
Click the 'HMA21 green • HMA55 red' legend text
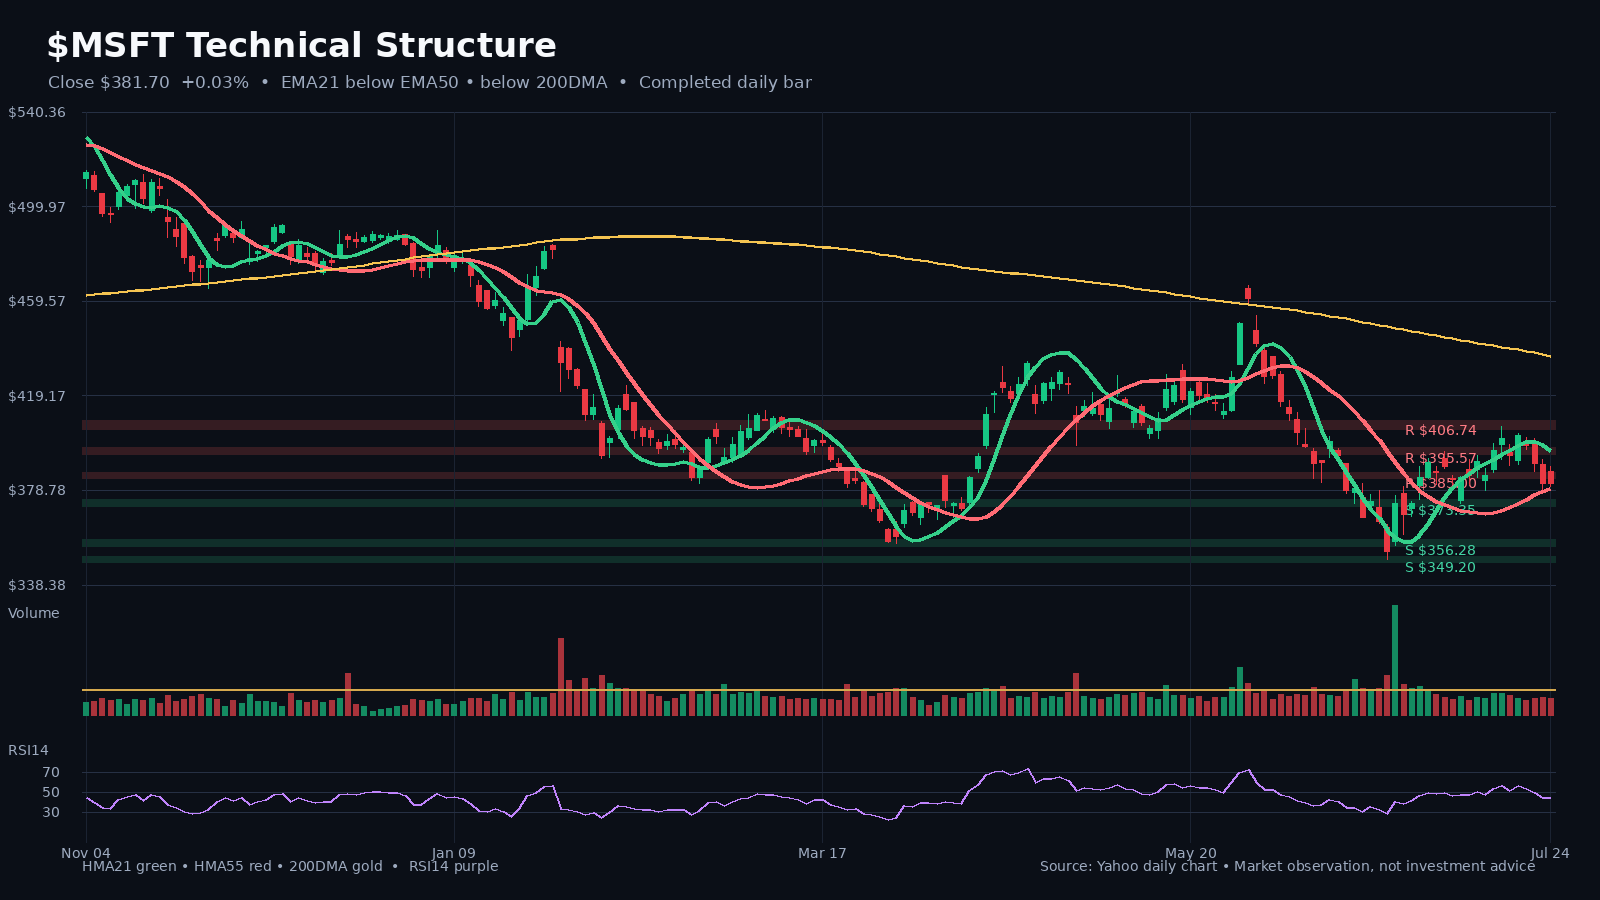[177, 866]
